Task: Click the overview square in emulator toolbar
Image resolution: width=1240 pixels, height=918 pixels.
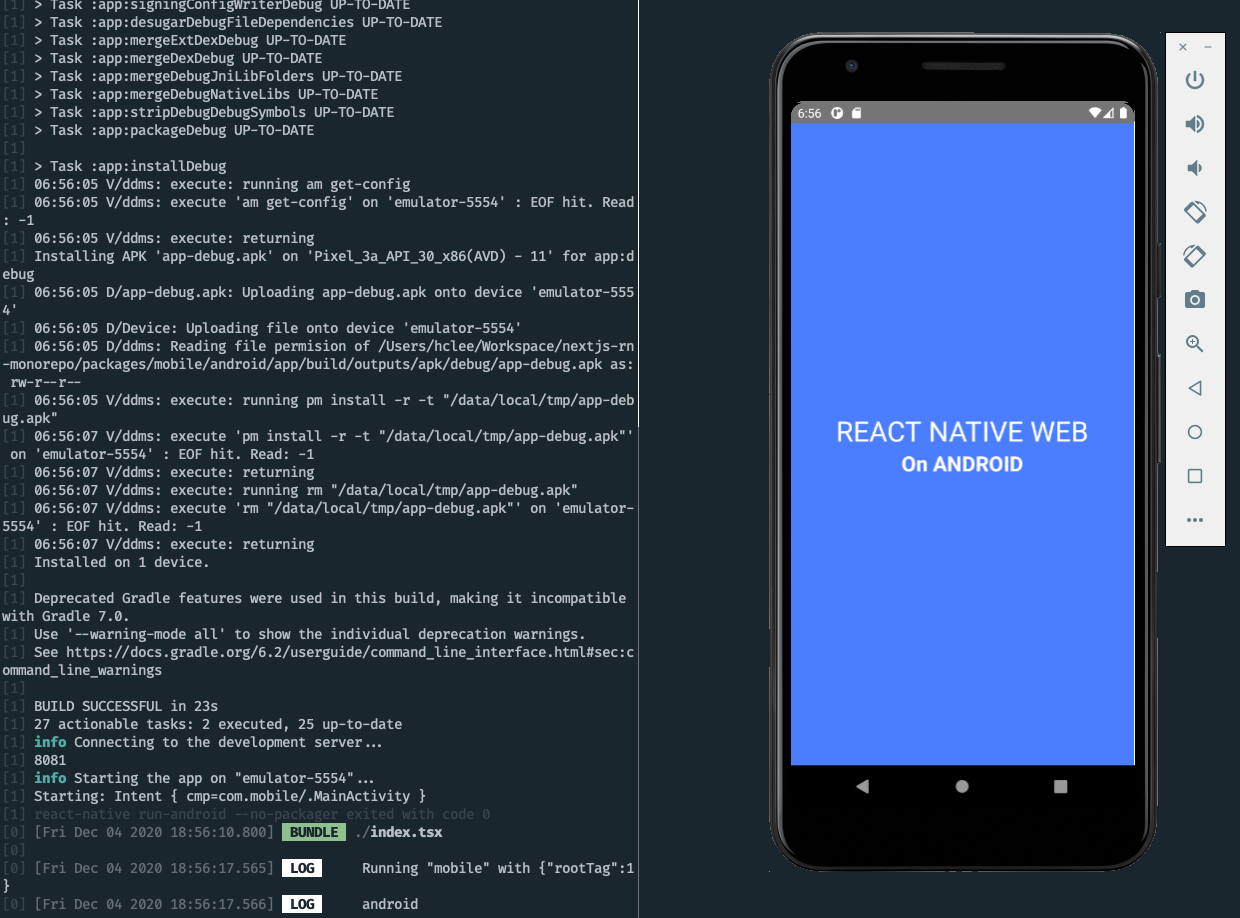Action: (x=1194, y=476)
